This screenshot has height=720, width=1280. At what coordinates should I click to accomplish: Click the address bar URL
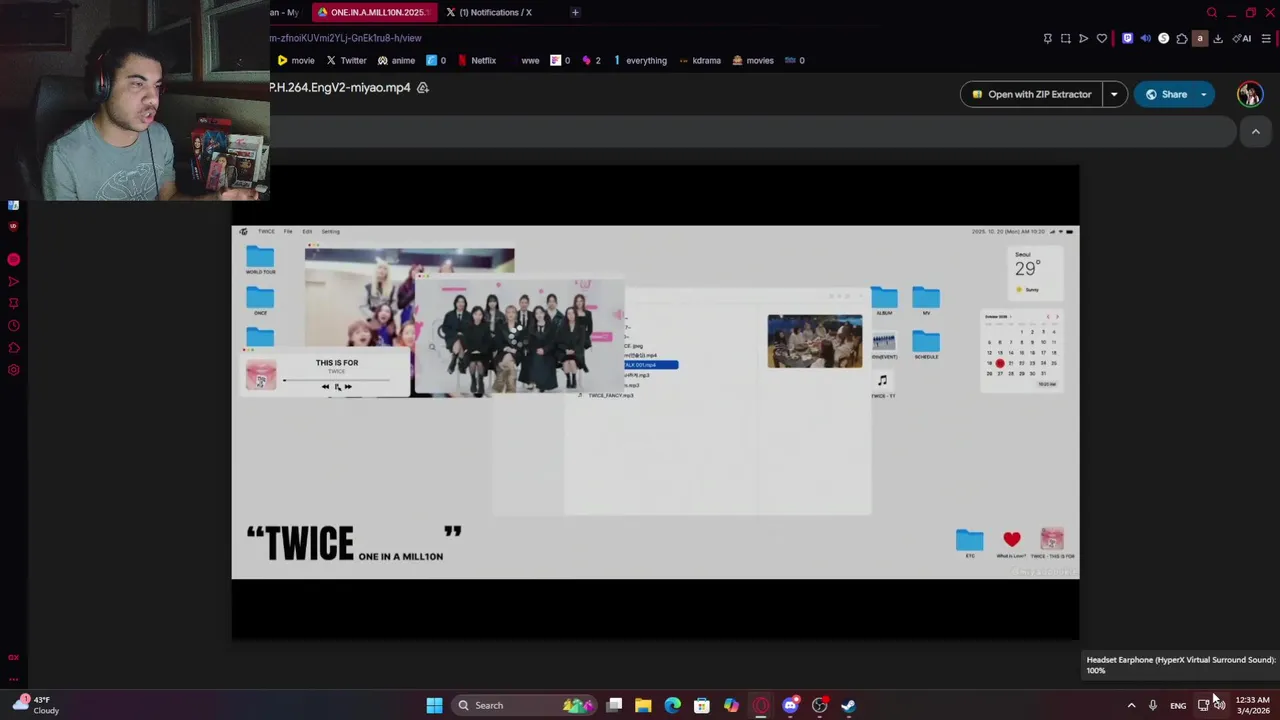coord(345,38)
